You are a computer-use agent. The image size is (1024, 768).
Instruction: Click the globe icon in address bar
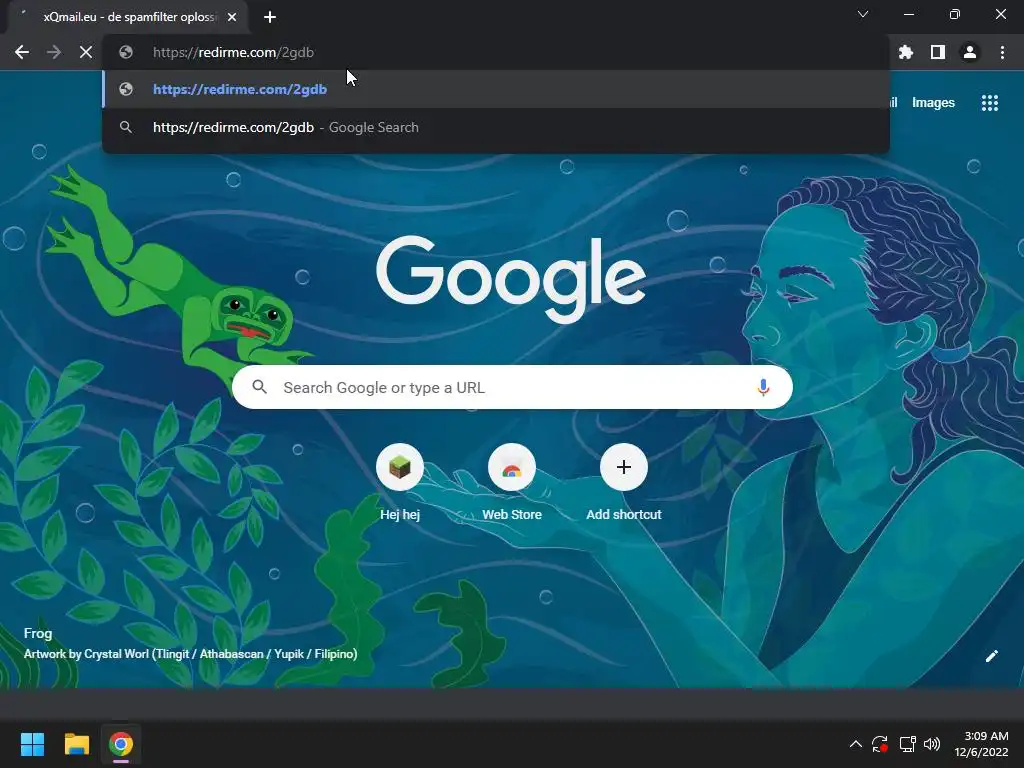pyautogui.click(x=126, y=52)
